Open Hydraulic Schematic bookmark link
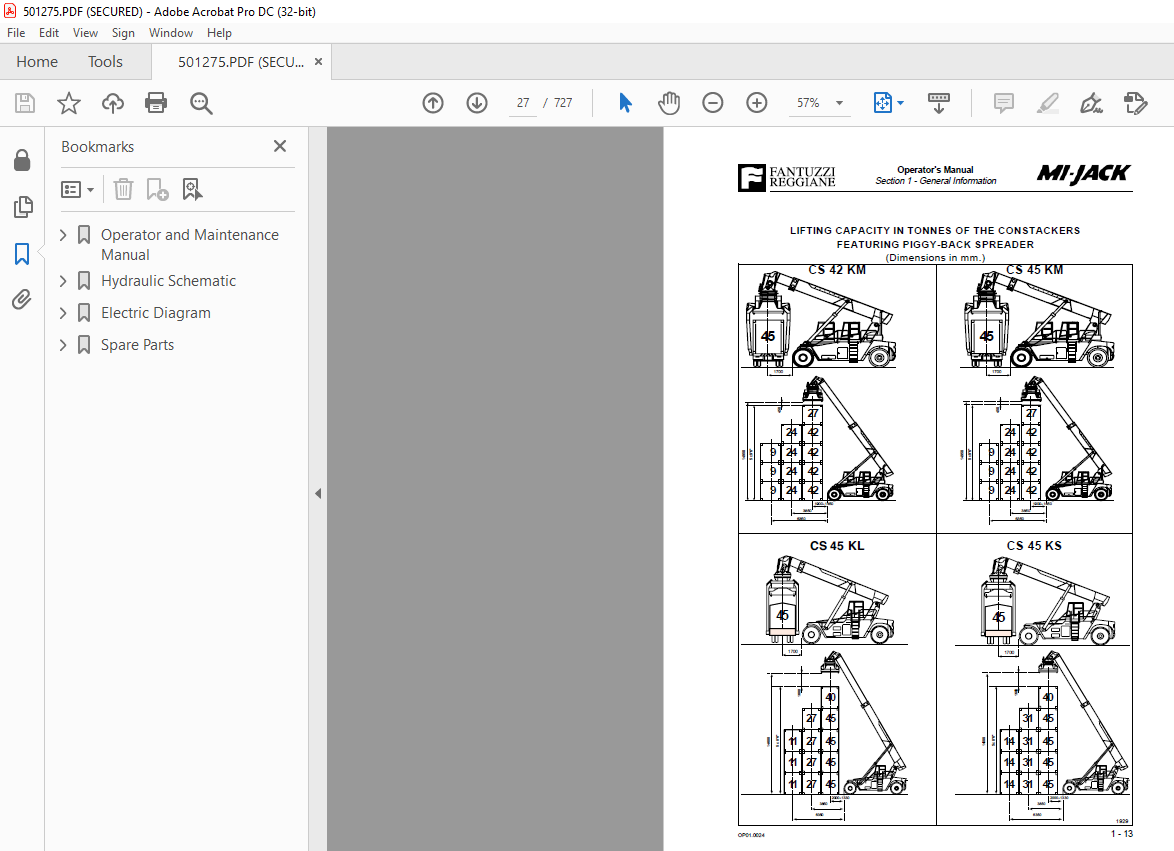The width and height of the screenshot is (1174, 851). [168, 281]
